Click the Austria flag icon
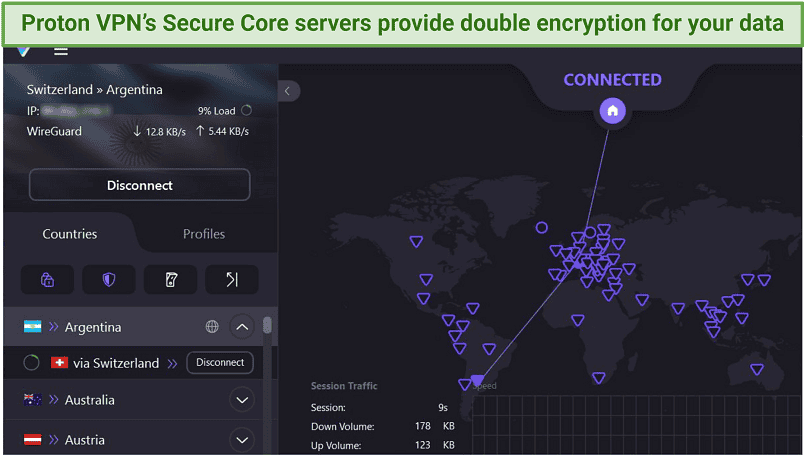806x457 pixels. coord(32,440)
